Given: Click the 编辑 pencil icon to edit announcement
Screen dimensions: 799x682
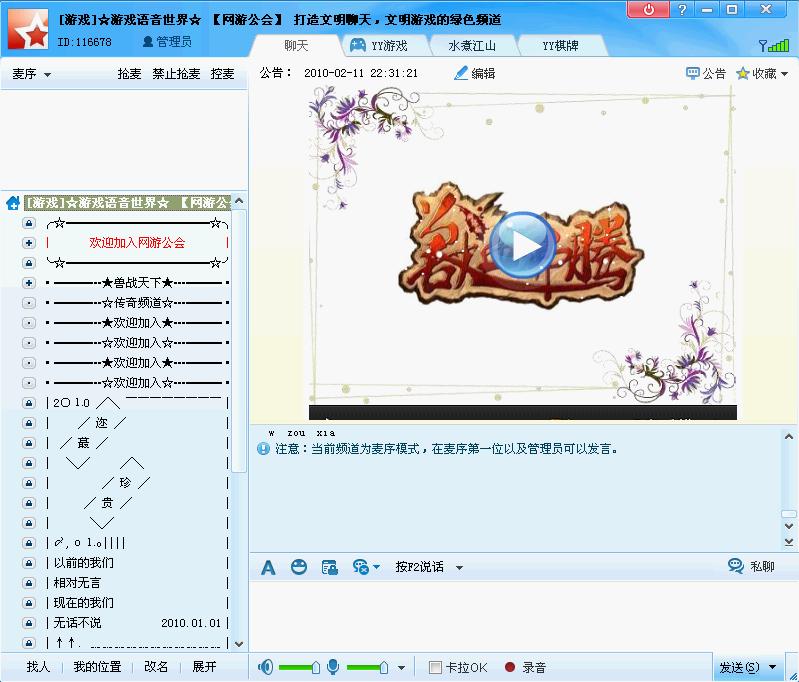Looking at the screenshot, I should (461, 73).
